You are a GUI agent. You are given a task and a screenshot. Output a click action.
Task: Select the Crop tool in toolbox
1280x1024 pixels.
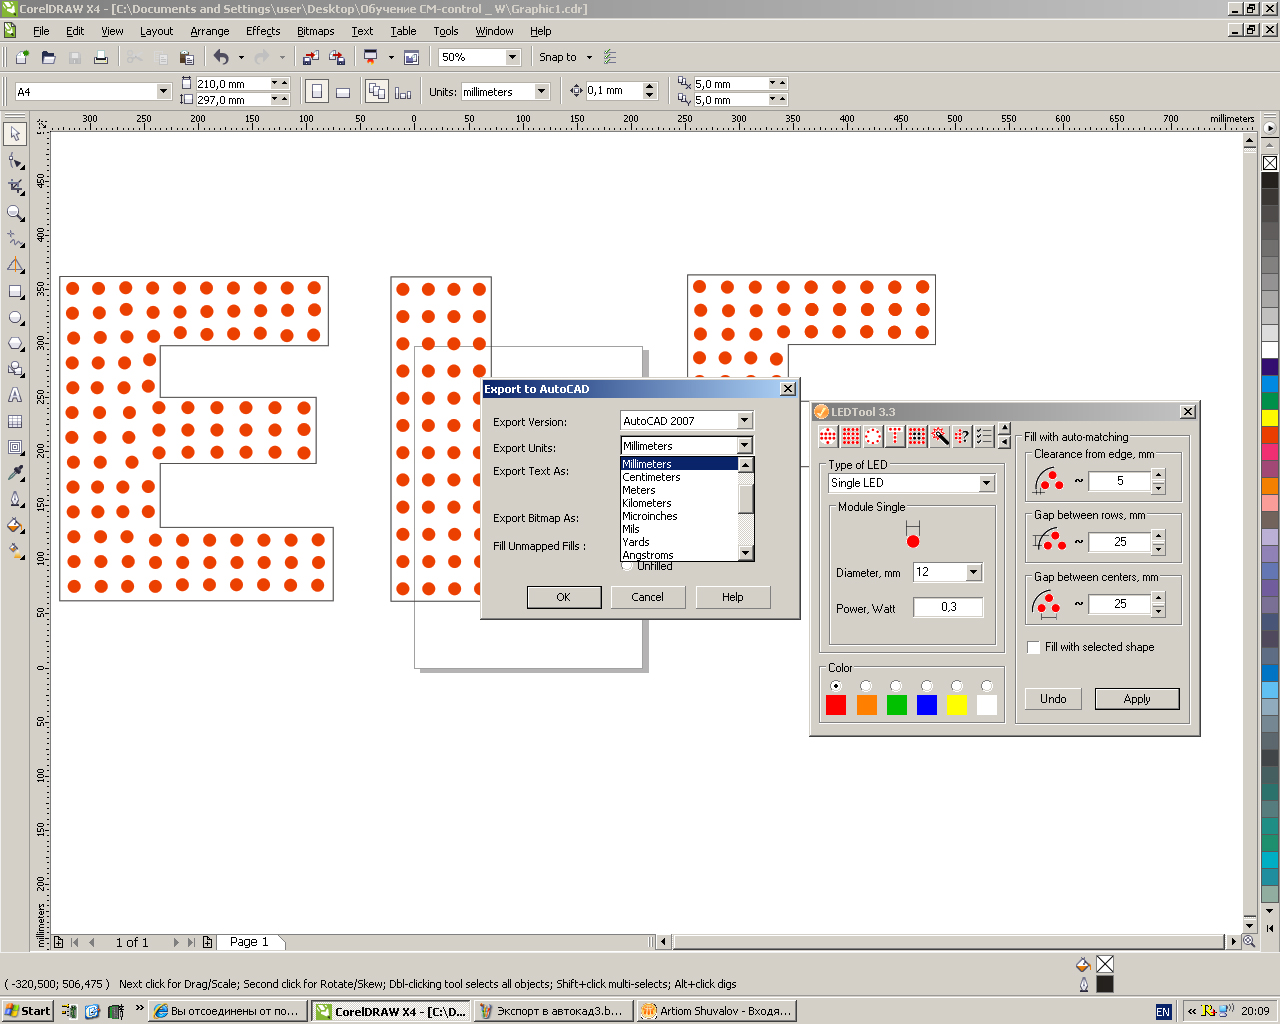15,186
